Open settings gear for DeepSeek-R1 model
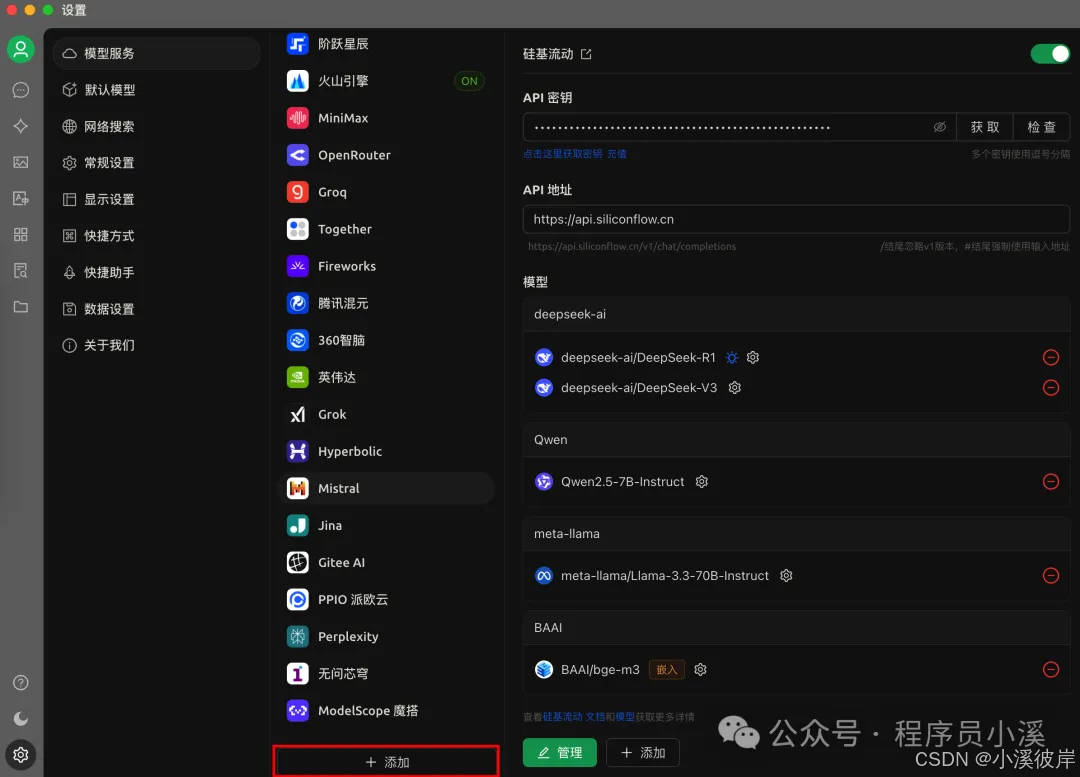Screen dimensions: 1080x777 (x=753, y=358)
